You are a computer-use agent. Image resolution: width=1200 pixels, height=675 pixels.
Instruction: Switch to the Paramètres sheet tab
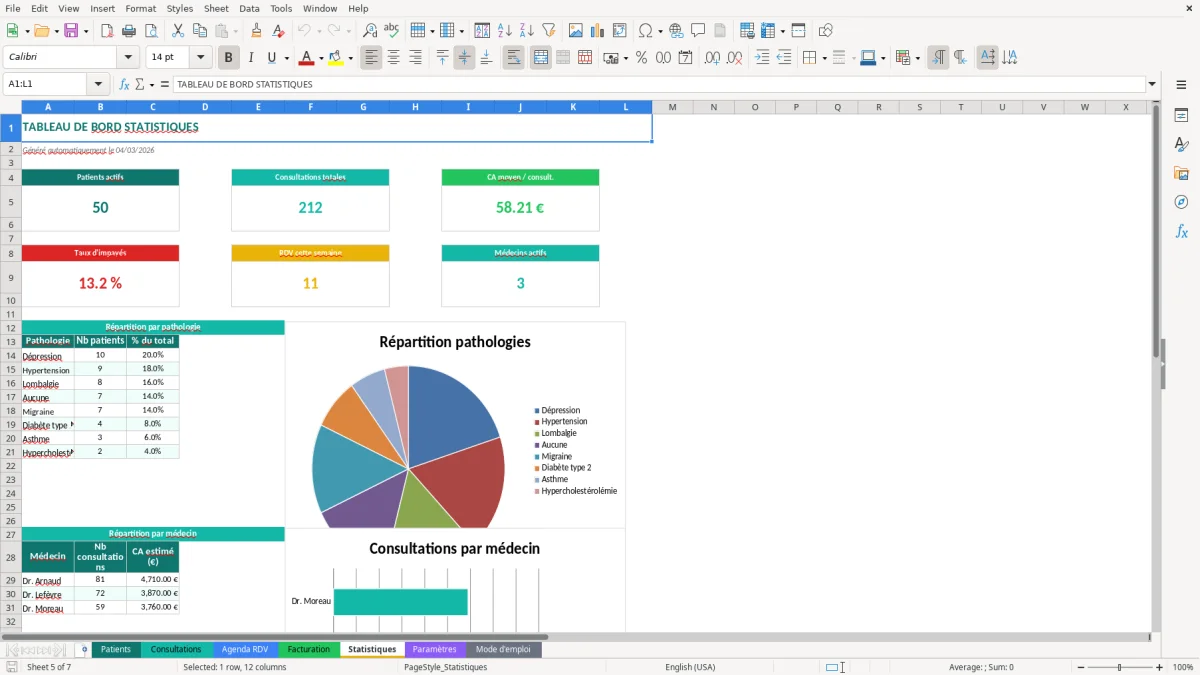tap(434, 649)
